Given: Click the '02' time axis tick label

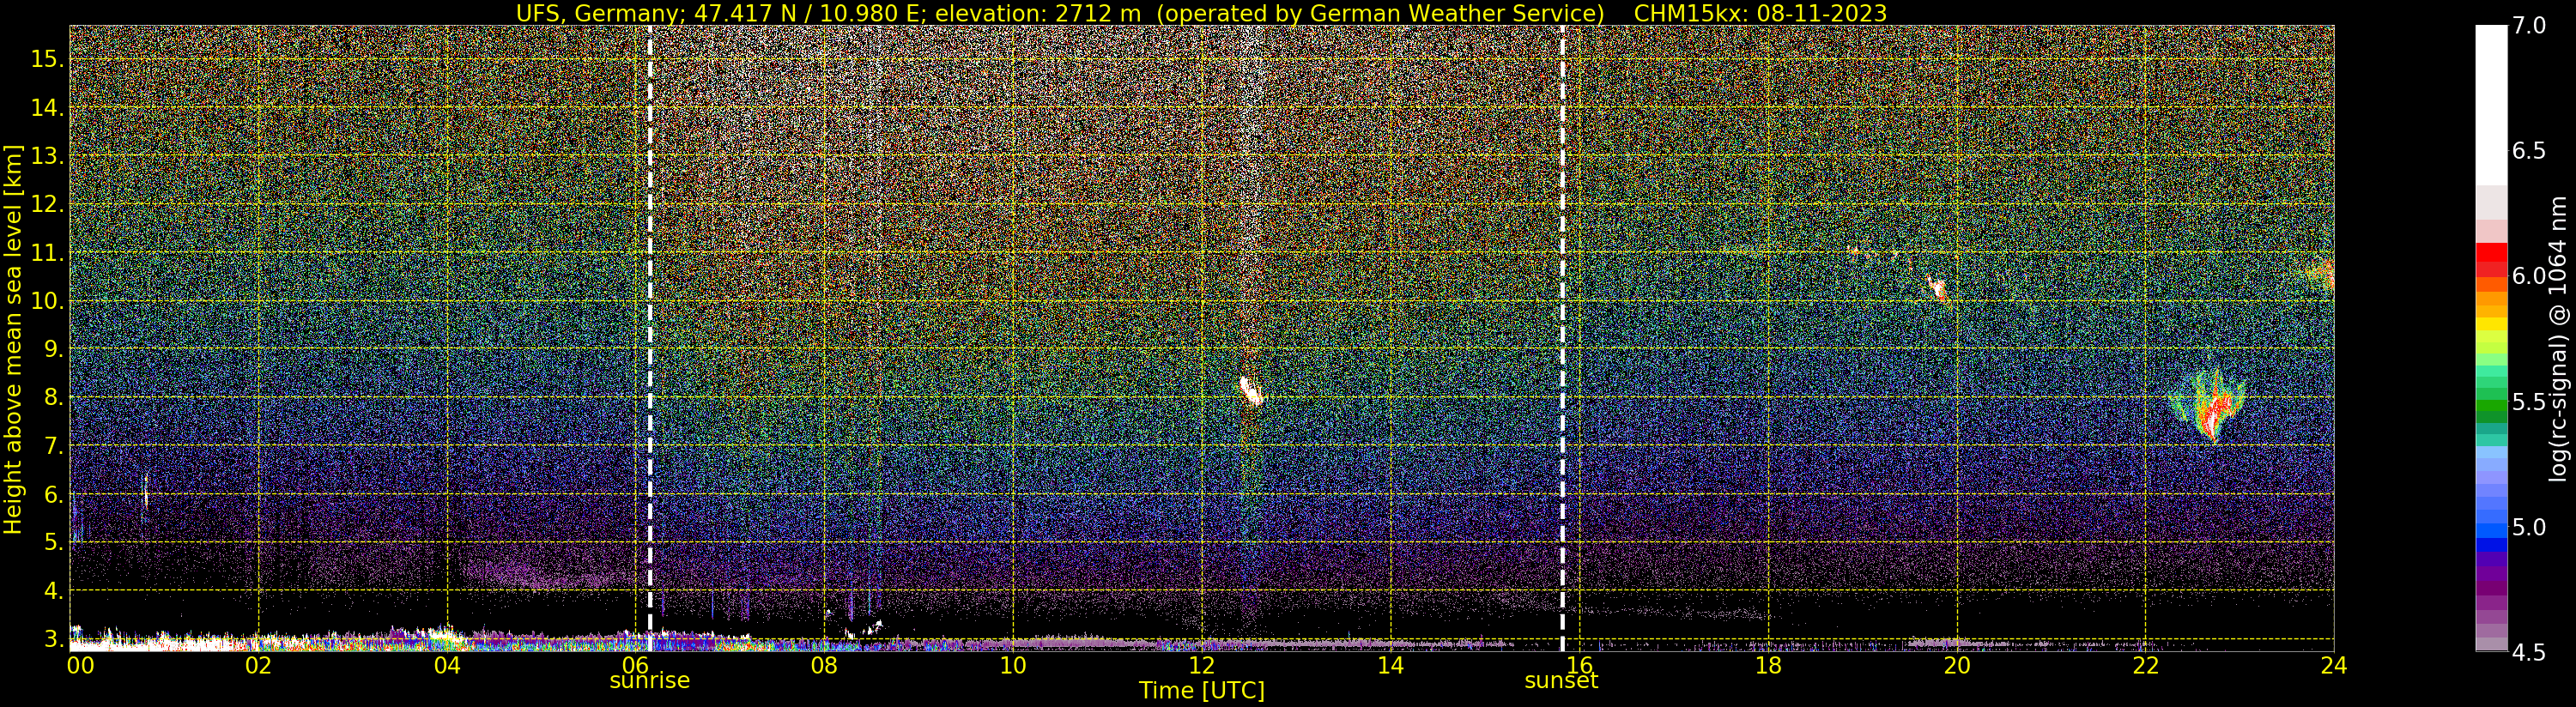Looking at the screenshot, I should [258, 665].
